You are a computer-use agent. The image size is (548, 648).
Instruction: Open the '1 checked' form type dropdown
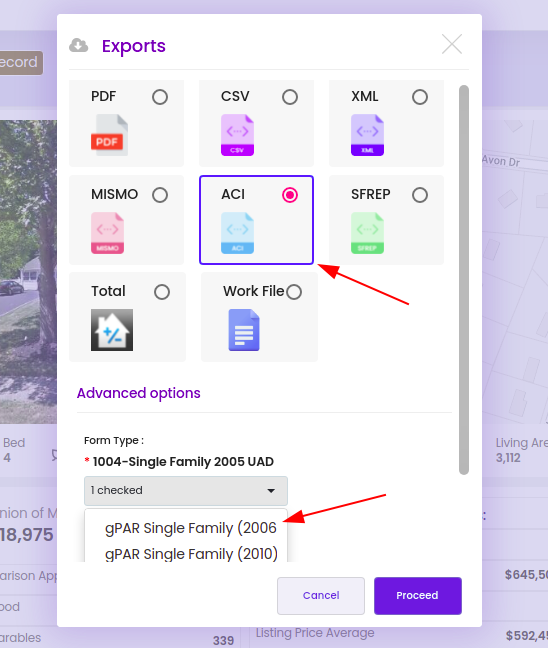(186, 491)
